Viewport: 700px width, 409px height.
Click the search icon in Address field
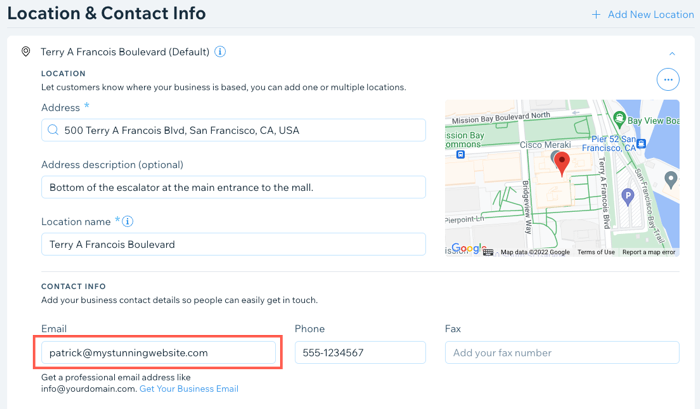point(53,130)
